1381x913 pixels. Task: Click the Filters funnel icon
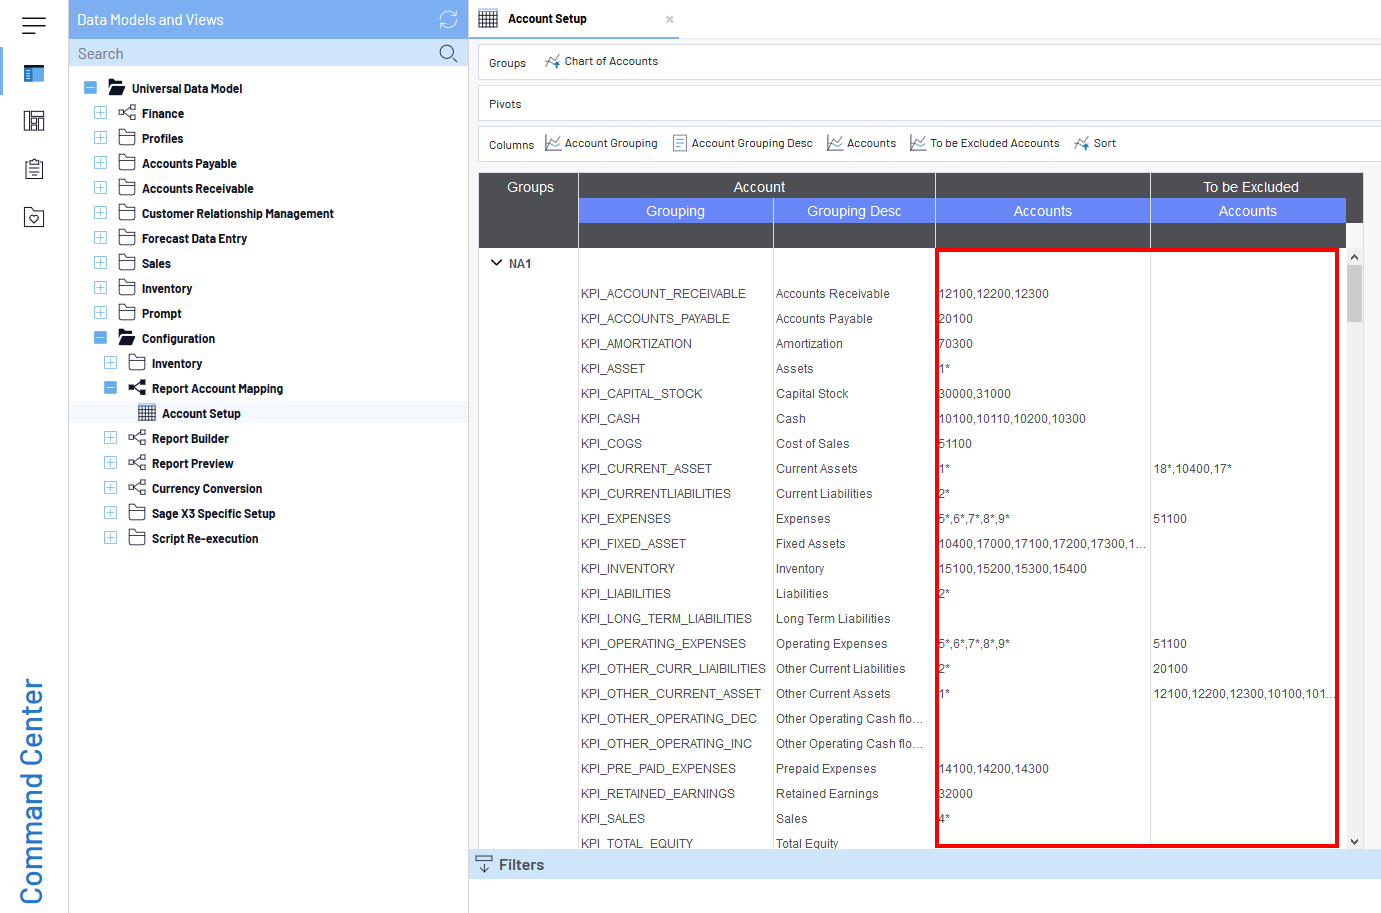(x=484, y=864)
